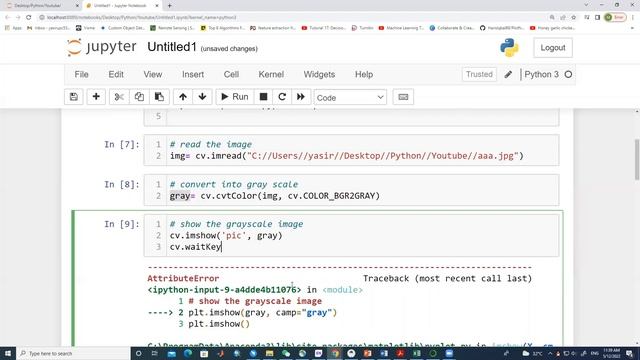
Task: Open the Cell menu
Action: pyautogui.click(x=231, y=74)
